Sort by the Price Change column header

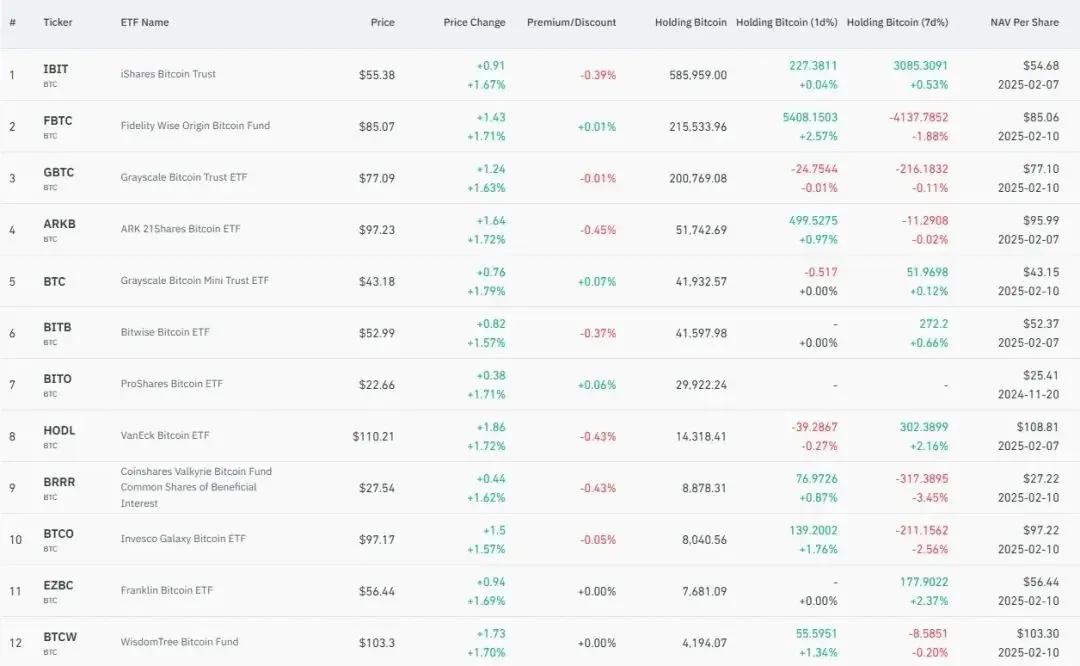(474, 22)
